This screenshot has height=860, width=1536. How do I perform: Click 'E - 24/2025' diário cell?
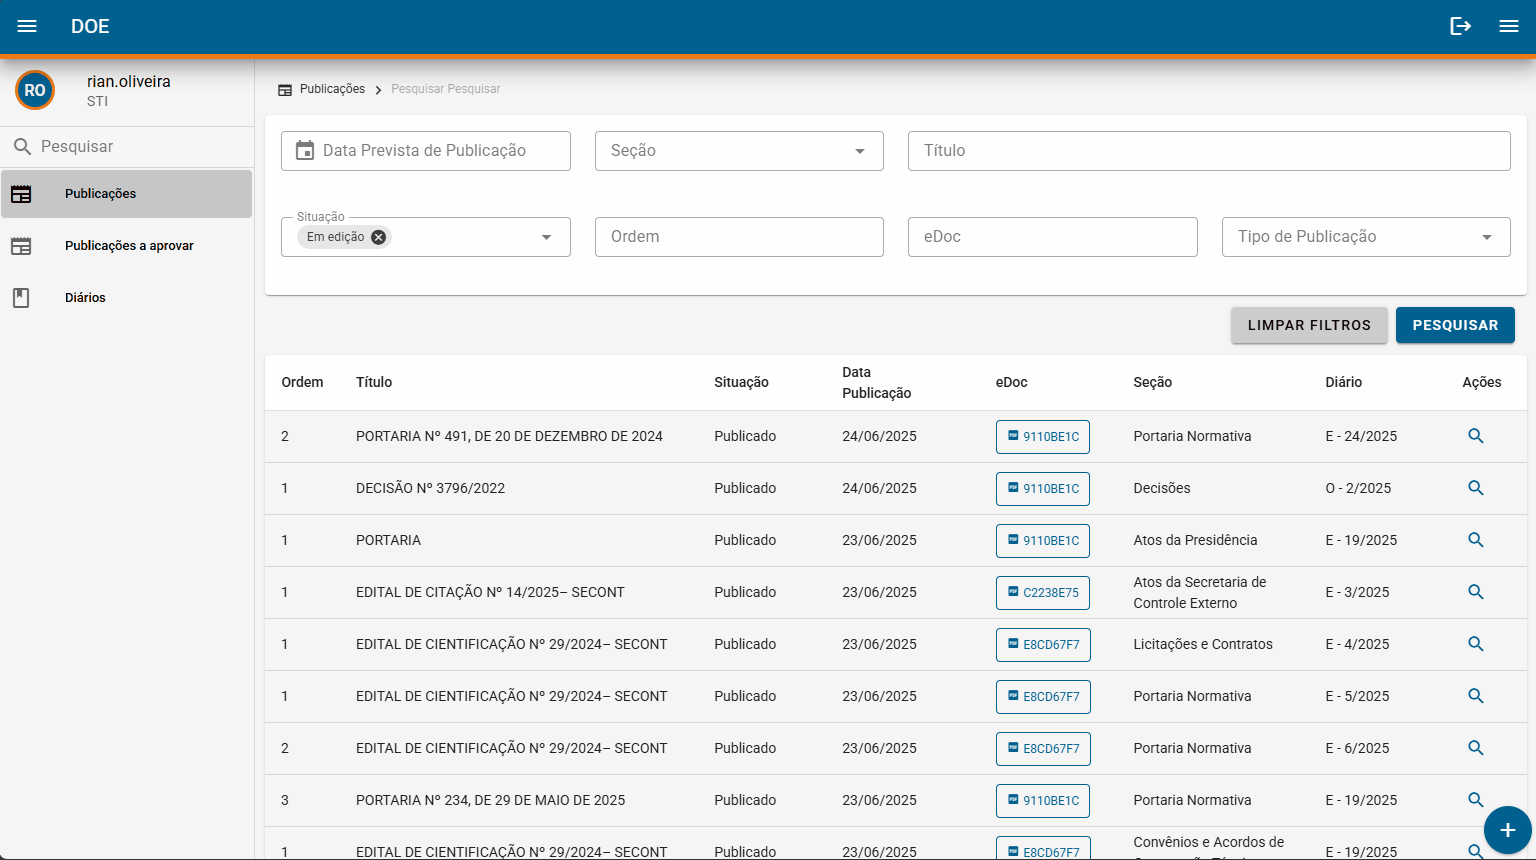(x=1361, y=436)
